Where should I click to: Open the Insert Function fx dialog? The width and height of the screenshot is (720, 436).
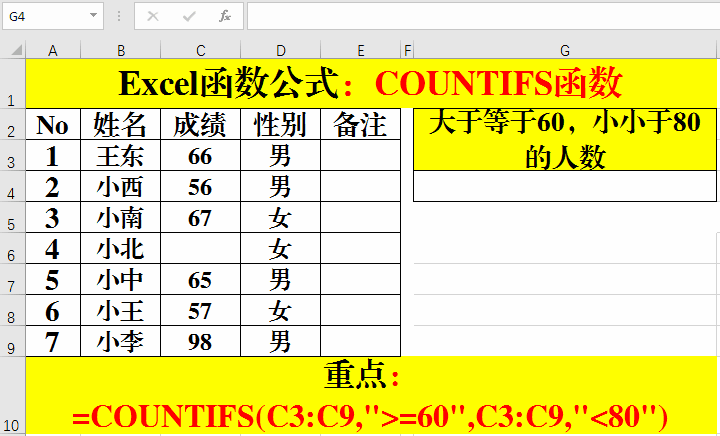(225, 17)
